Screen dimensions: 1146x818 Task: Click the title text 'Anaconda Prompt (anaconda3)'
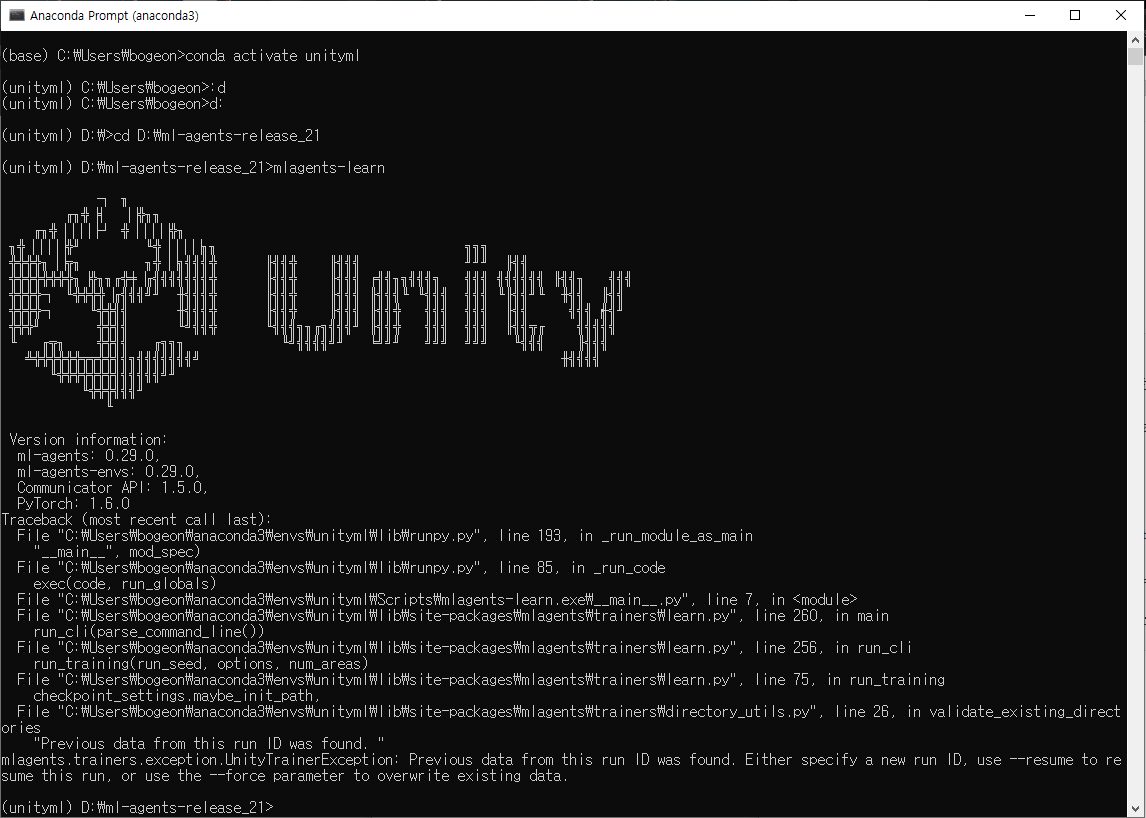coord(114,15)
